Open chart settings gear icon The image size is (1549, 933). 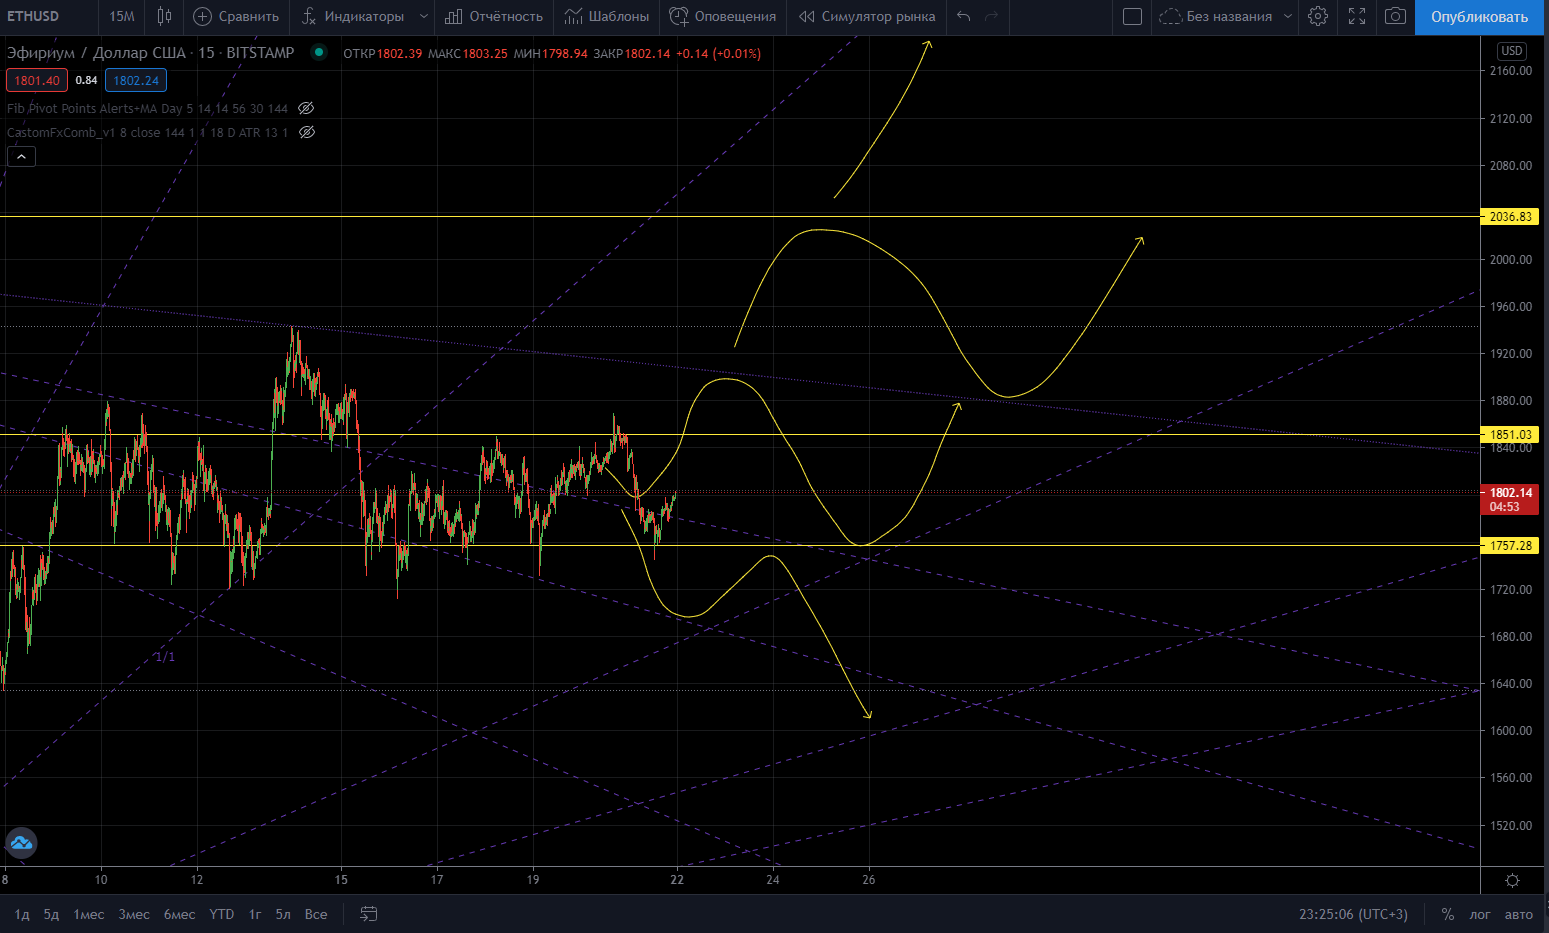pos(1318,16)
